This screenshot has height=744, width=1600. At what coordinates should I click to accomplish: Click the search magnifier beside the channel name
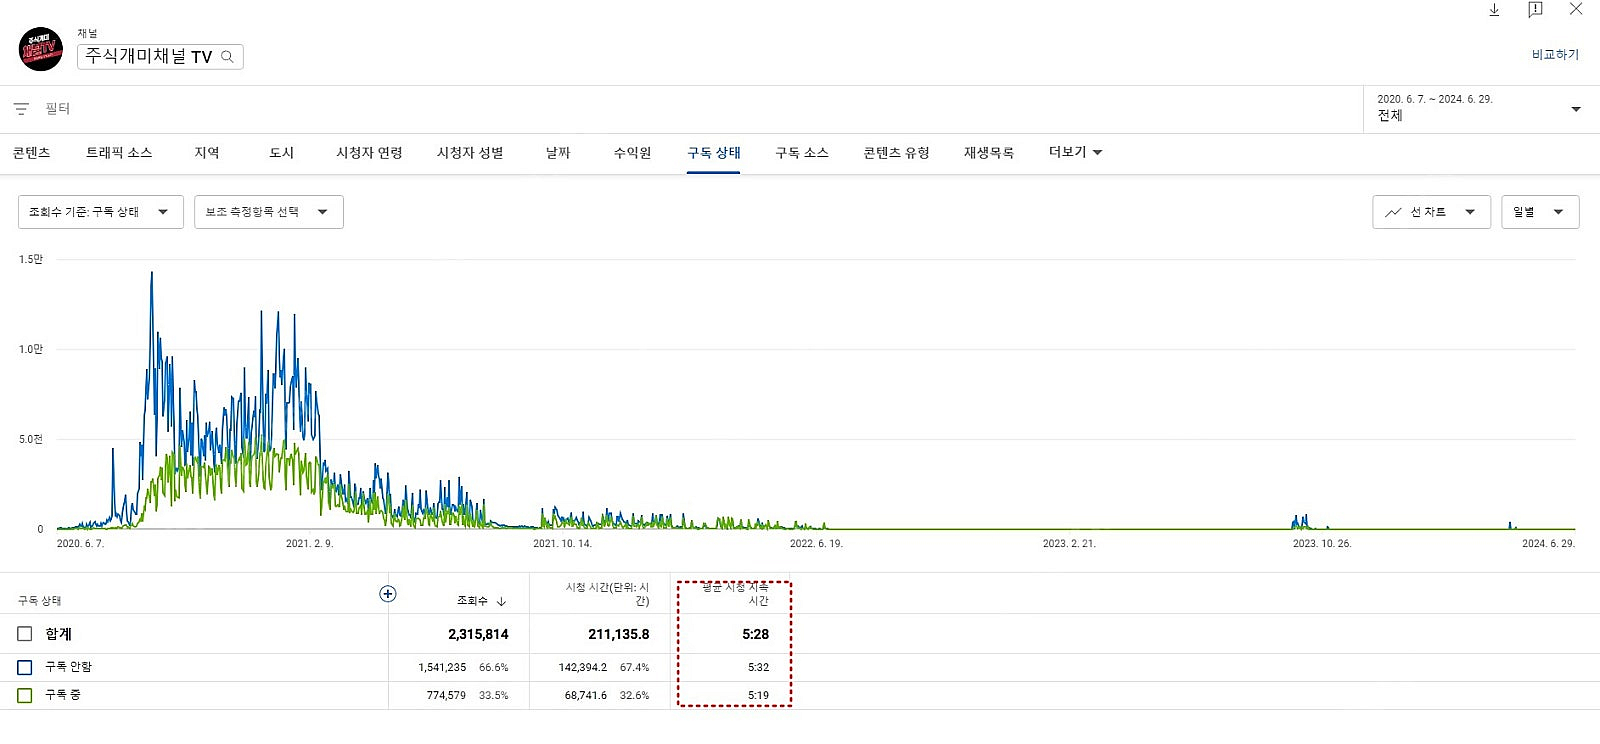[x=227, y=57]
